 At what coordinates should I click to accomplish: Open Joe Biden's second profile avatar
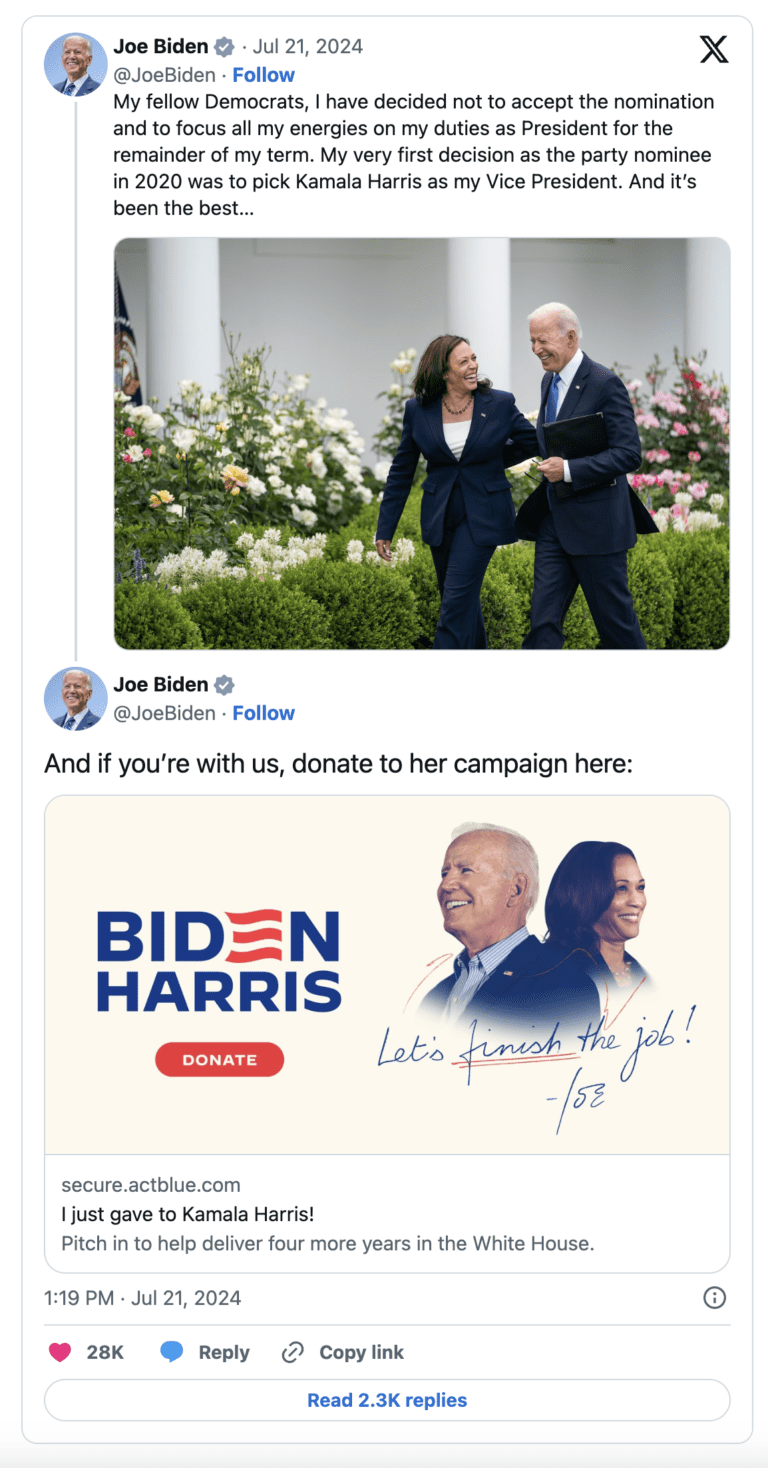point(76,698)
